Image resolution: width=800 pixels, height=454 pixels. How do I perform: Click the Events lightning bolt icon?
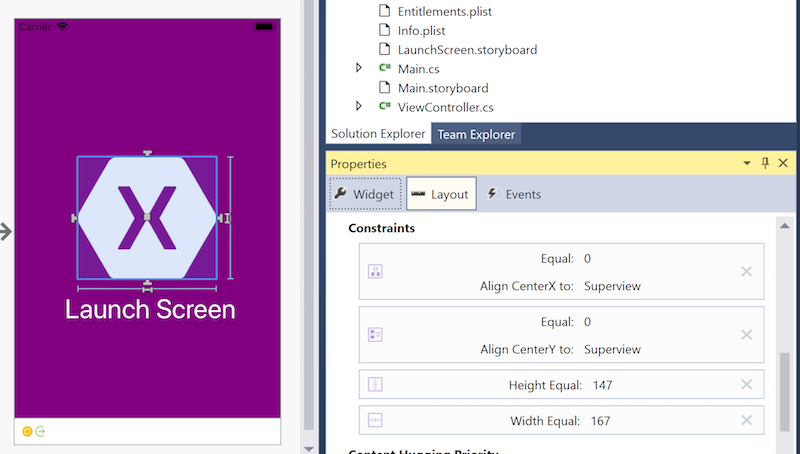tap(492, 193)
